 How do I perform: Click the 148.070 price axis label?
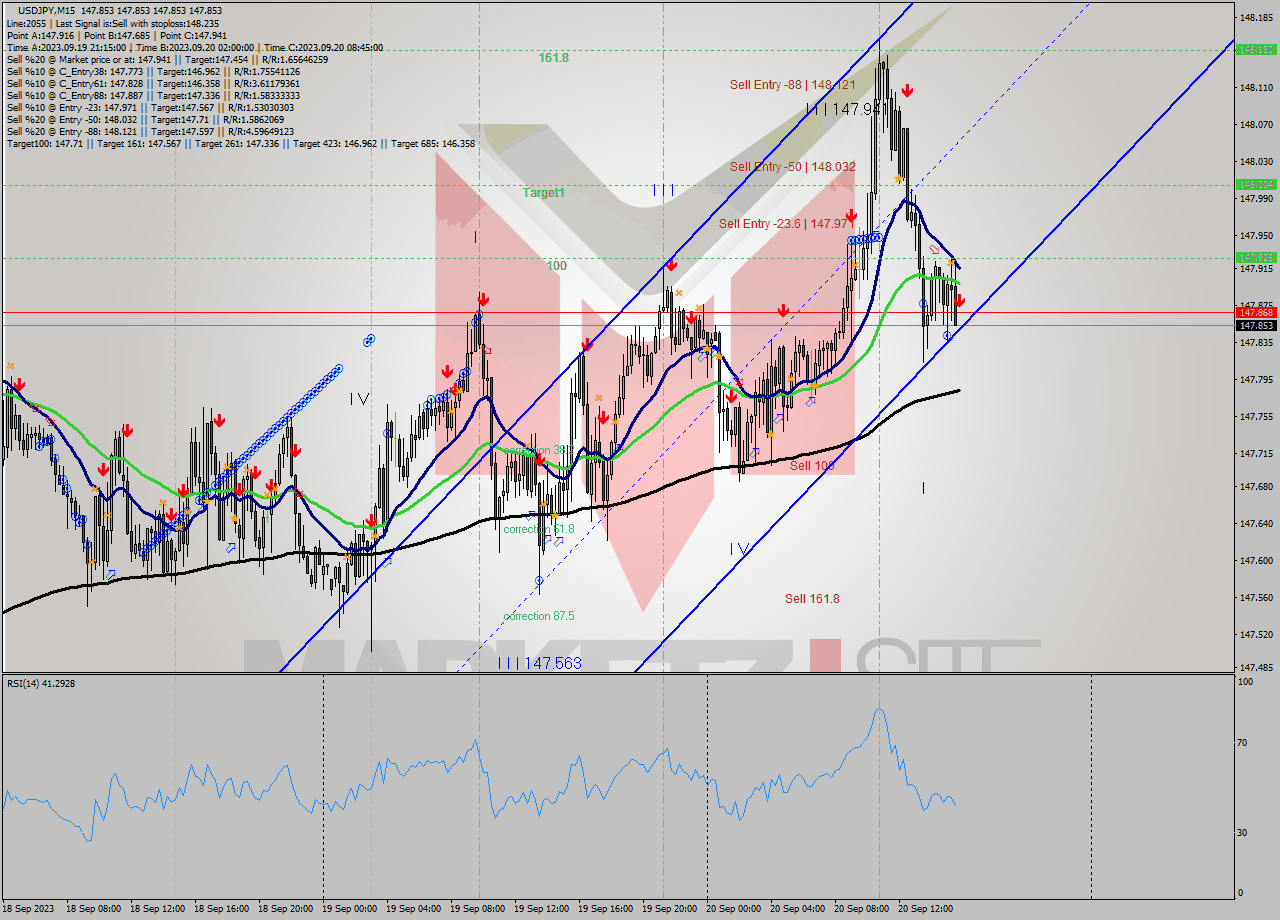1256,125
